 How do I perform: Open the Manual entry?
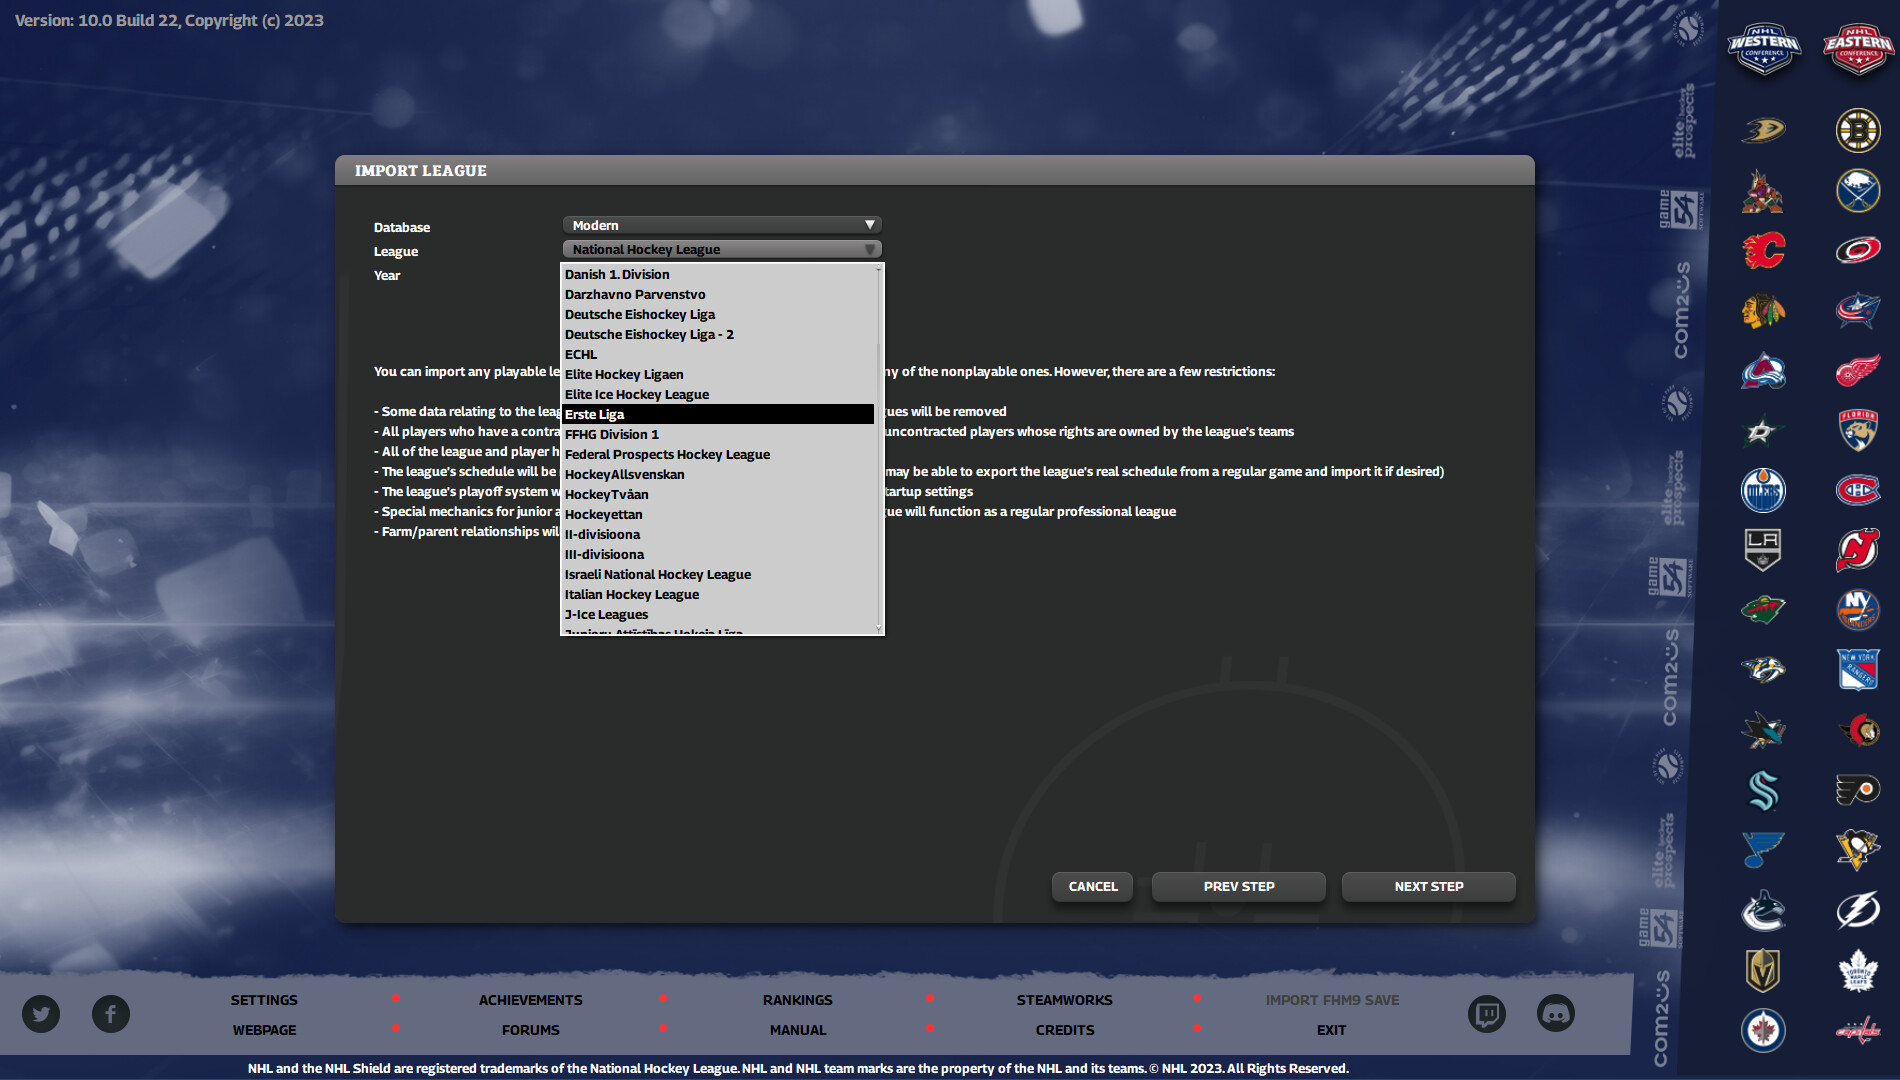[x=797, y=1029]
